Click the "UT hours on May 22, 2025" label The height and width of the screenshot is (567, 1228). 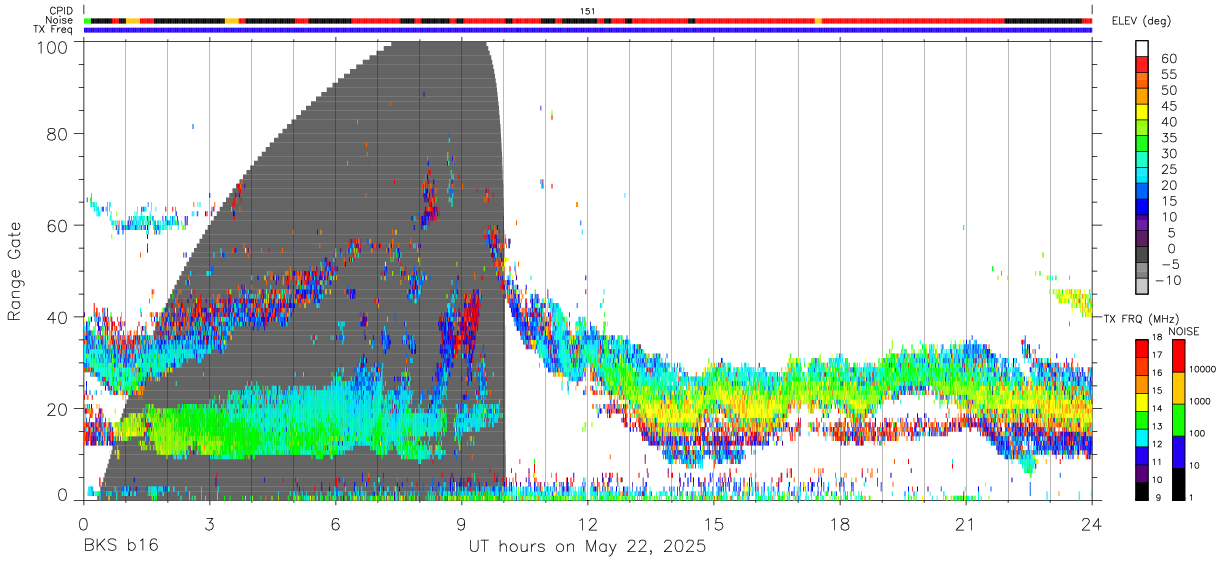pyautogui.click(x=588, y=547)
